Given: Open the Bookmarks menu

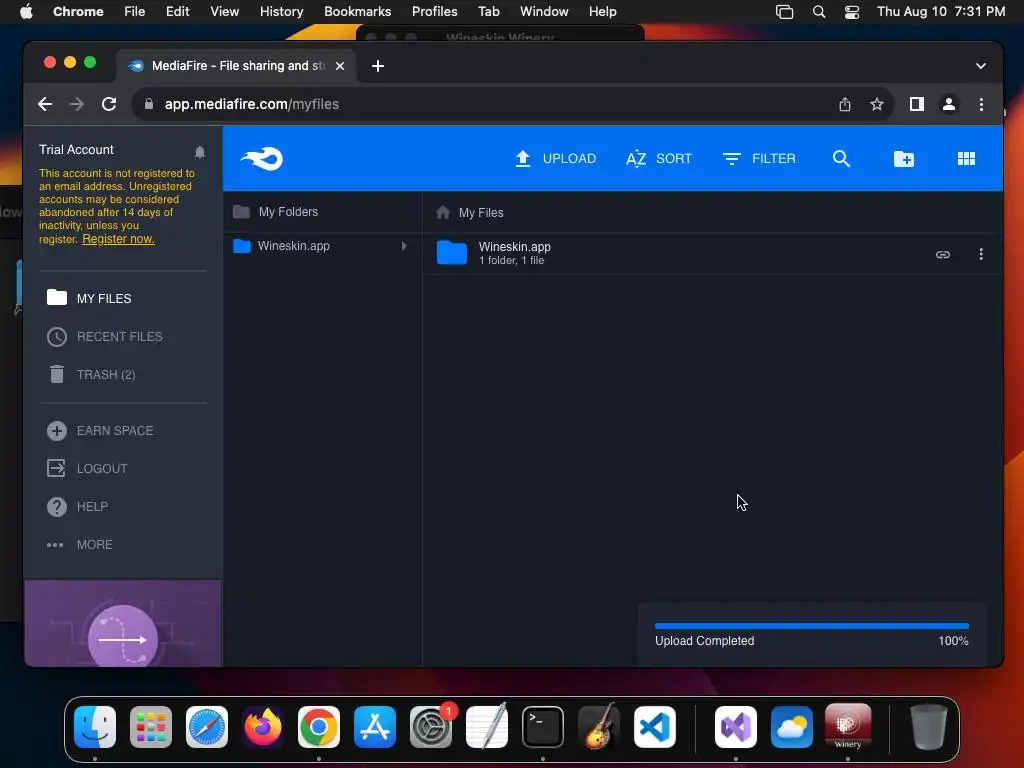Looking at the screenshot, I should click(357, 12).
